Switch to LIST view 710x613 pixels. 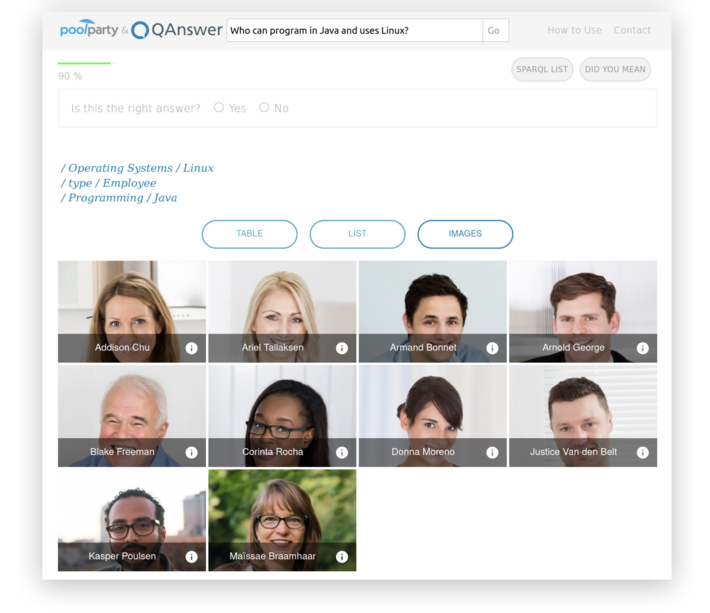click(357, 234)
